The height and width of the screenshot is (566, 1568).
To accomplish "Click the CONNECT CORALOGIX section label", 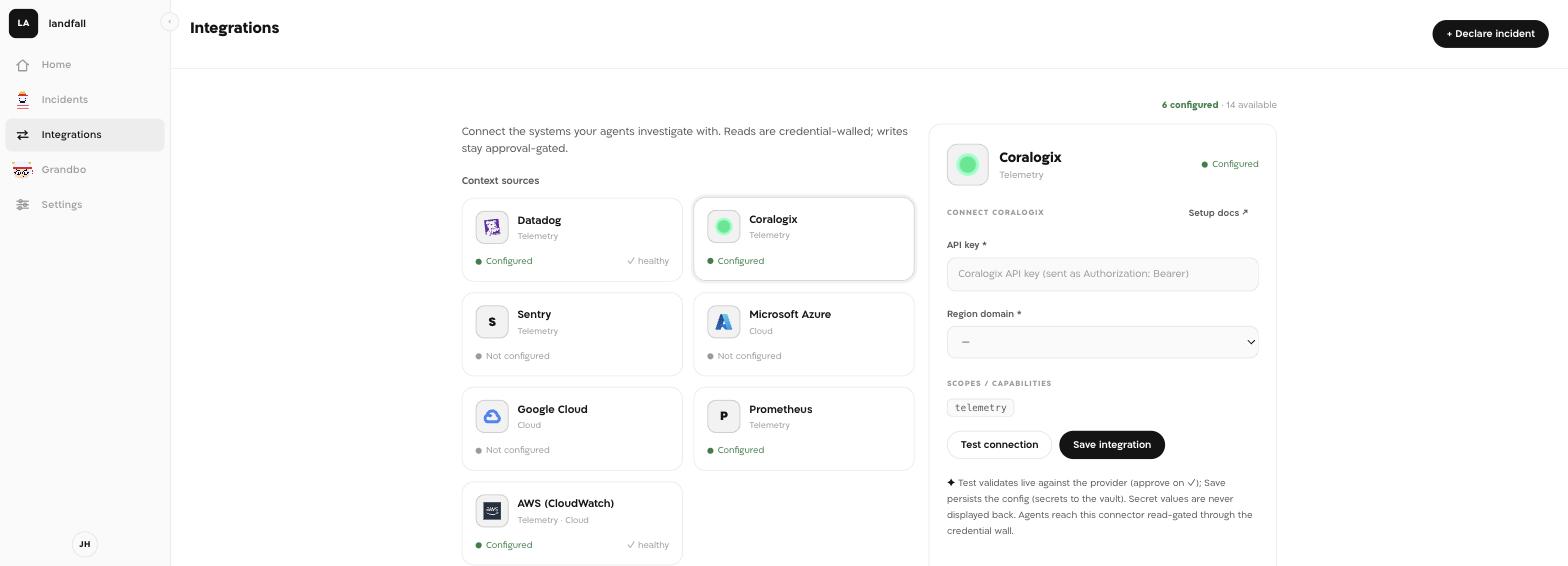I will [995, 213].
